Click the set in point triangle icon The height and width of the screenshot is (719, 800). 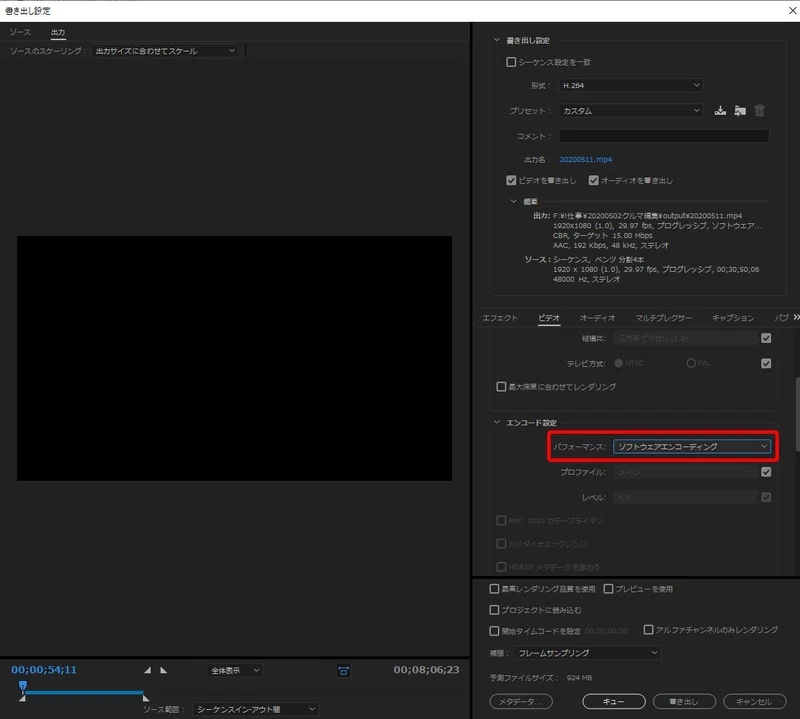tap(147, 670)
